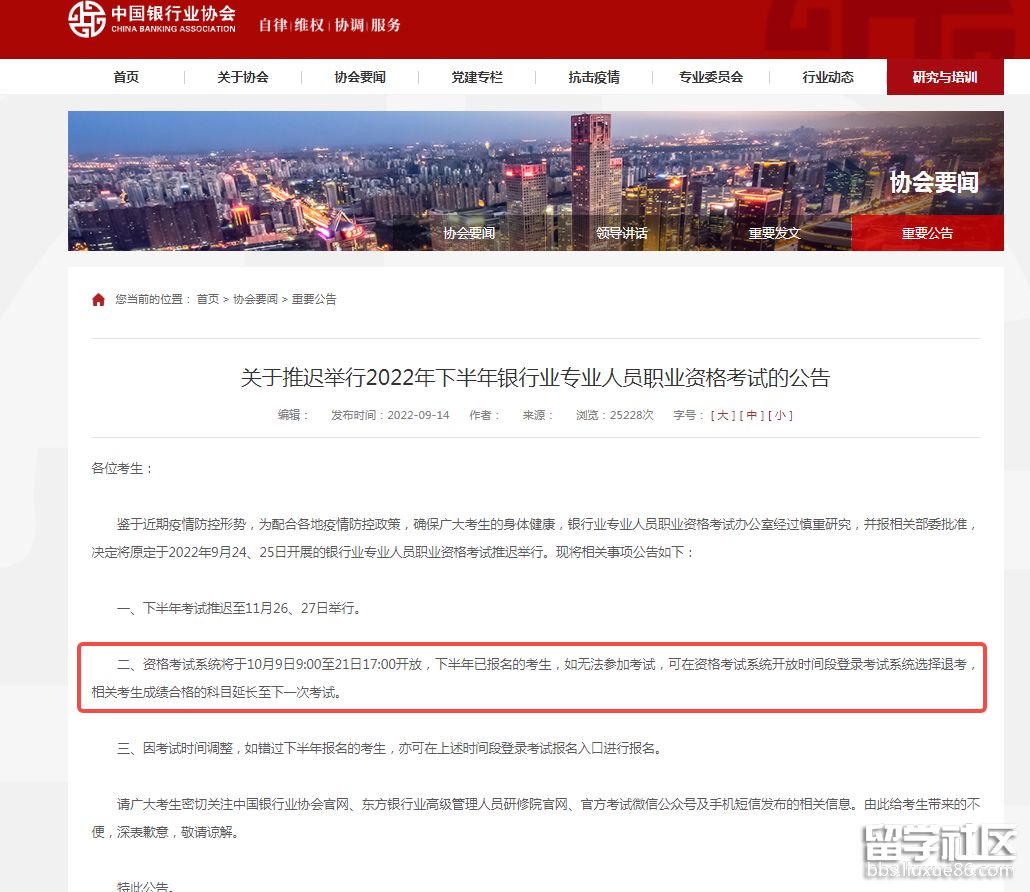Screen dimensions: 1030x892
Task: Set font size to large [大]
Action: [x=723, y=415]
